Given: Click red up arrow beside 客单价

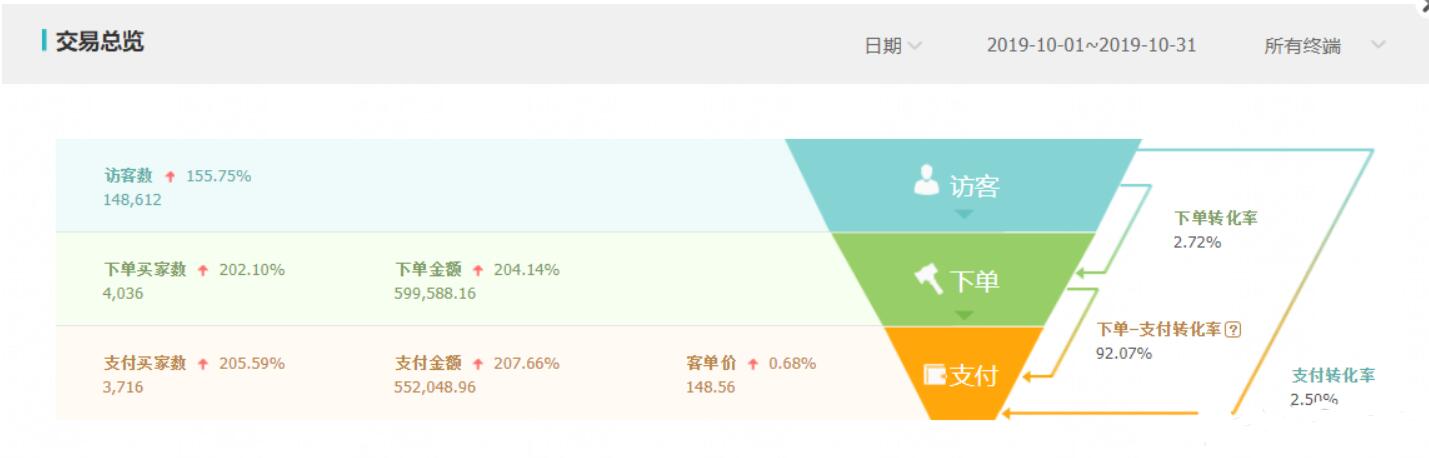Looking at the screenshot, I should click(753, 364).
